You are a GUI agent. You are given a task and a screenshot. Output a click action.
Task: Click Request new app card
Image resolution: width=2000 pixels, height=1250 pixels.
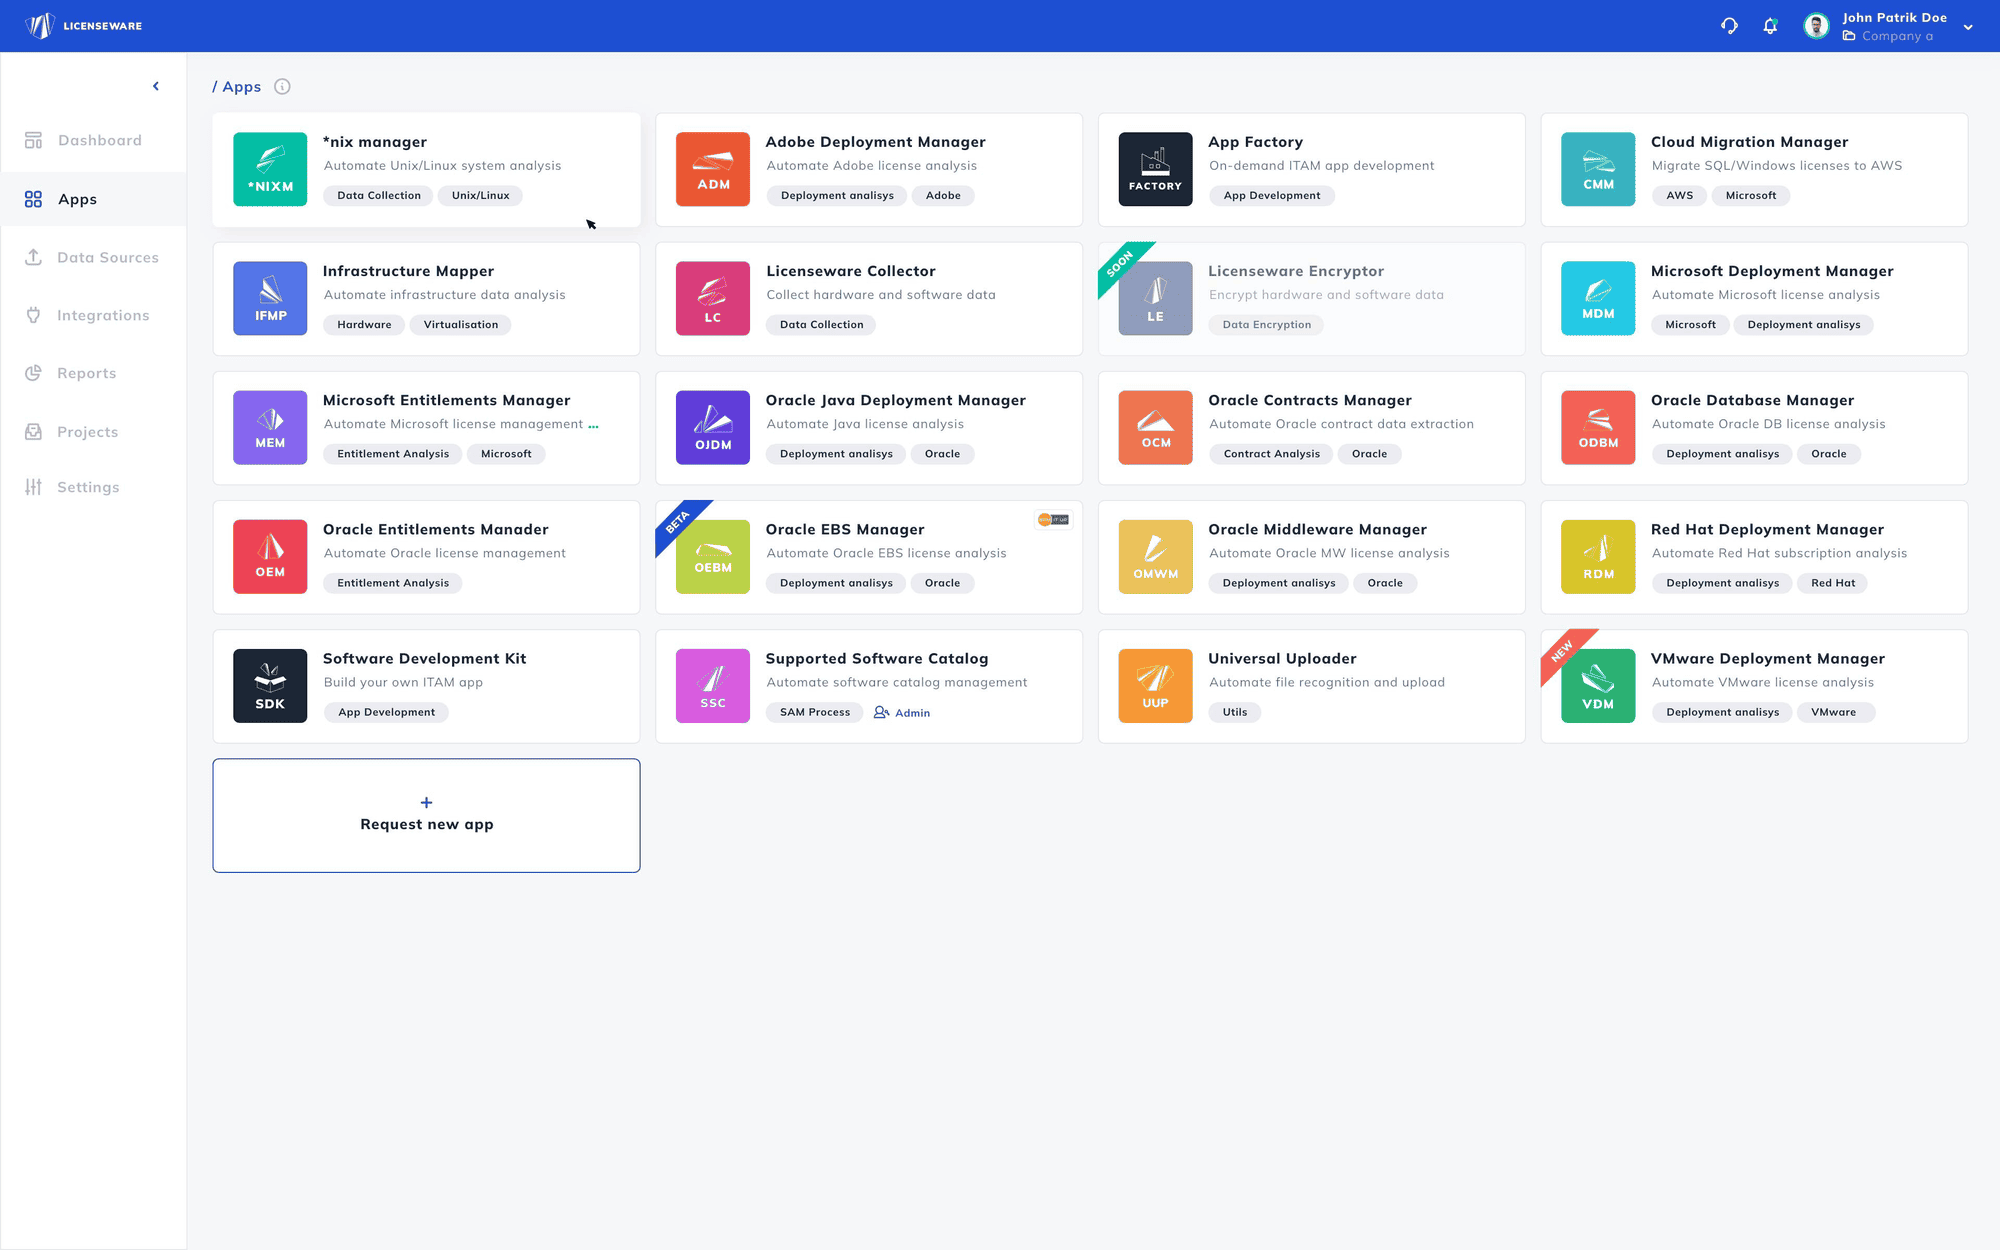[426, 815]
